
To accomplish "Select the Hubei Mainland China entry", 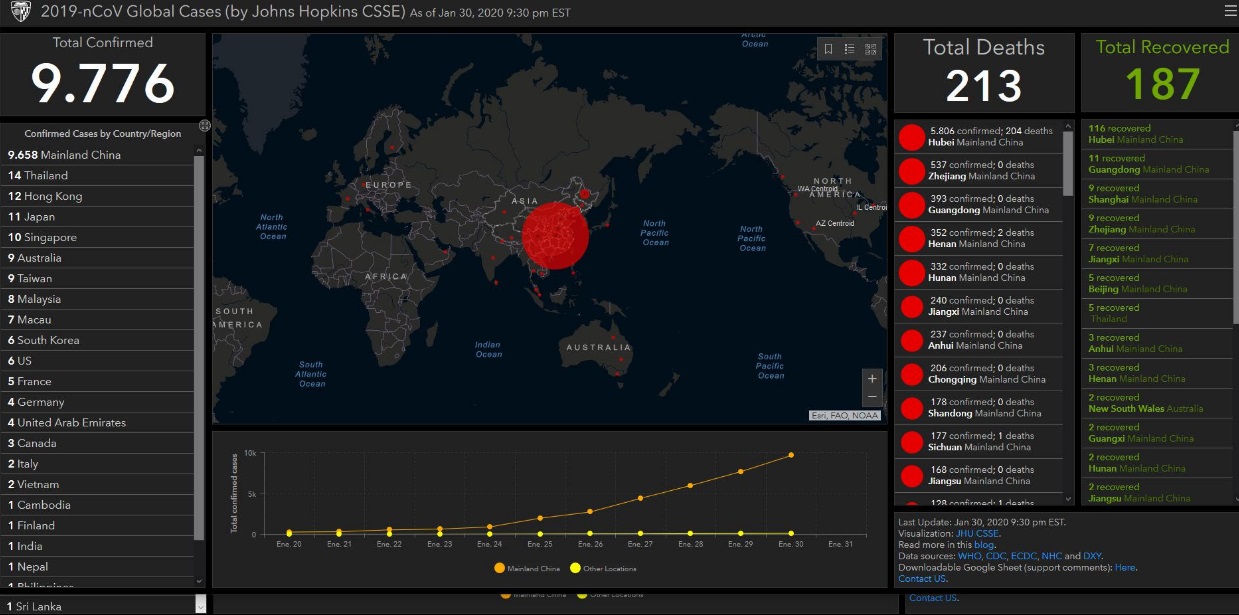I will [x=978, y=137].
